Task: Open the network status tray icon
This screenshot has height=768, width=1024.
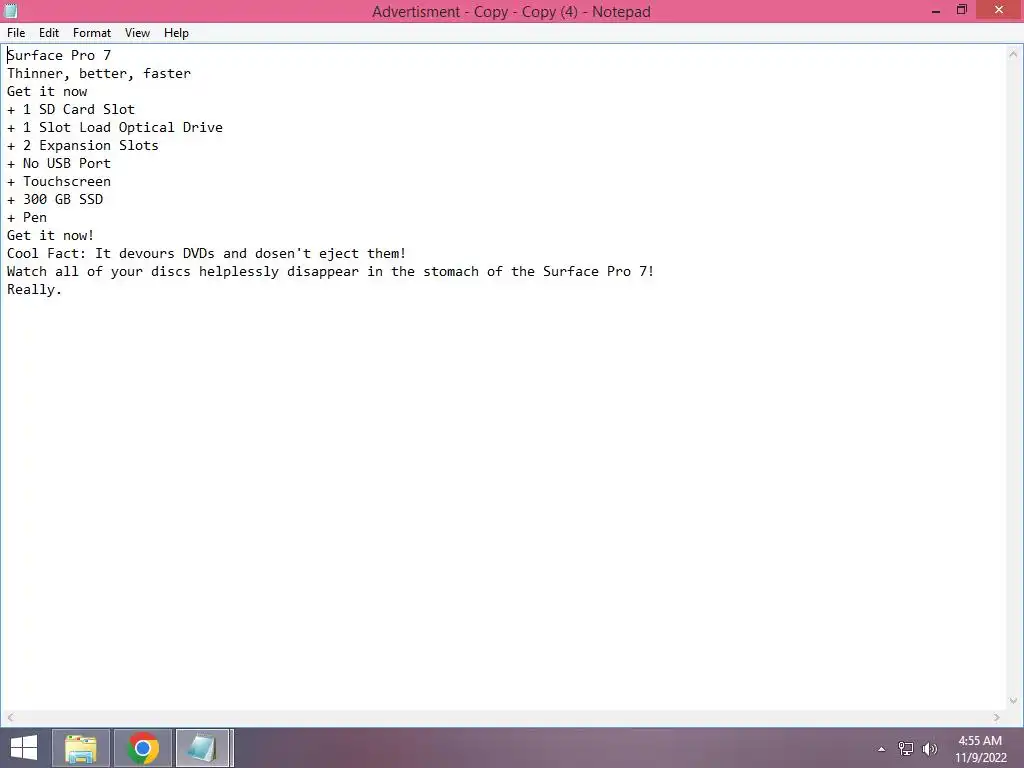Action: click(x=906, y=749)
